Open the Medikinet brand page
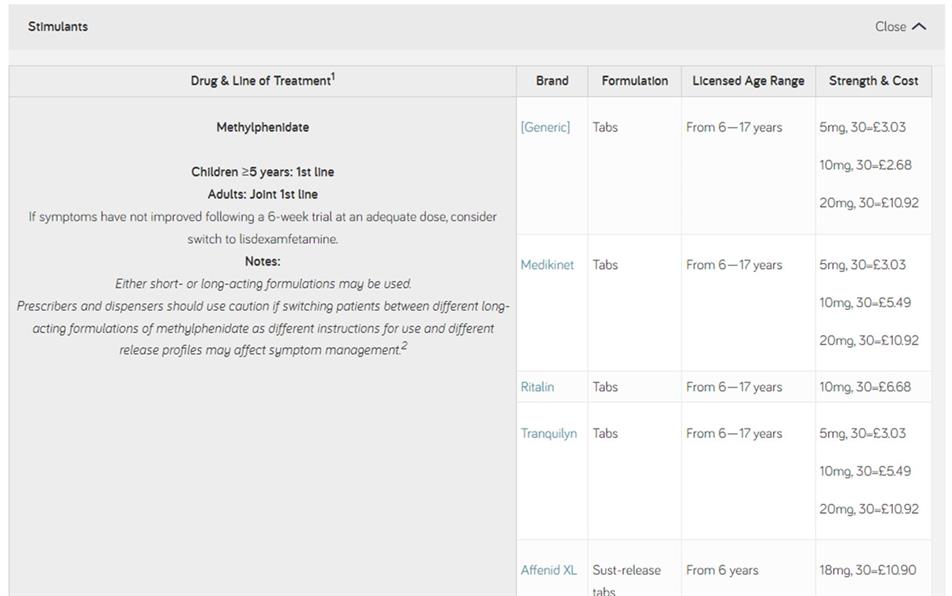Screen dimensions: 952x596 coord(546,264)
